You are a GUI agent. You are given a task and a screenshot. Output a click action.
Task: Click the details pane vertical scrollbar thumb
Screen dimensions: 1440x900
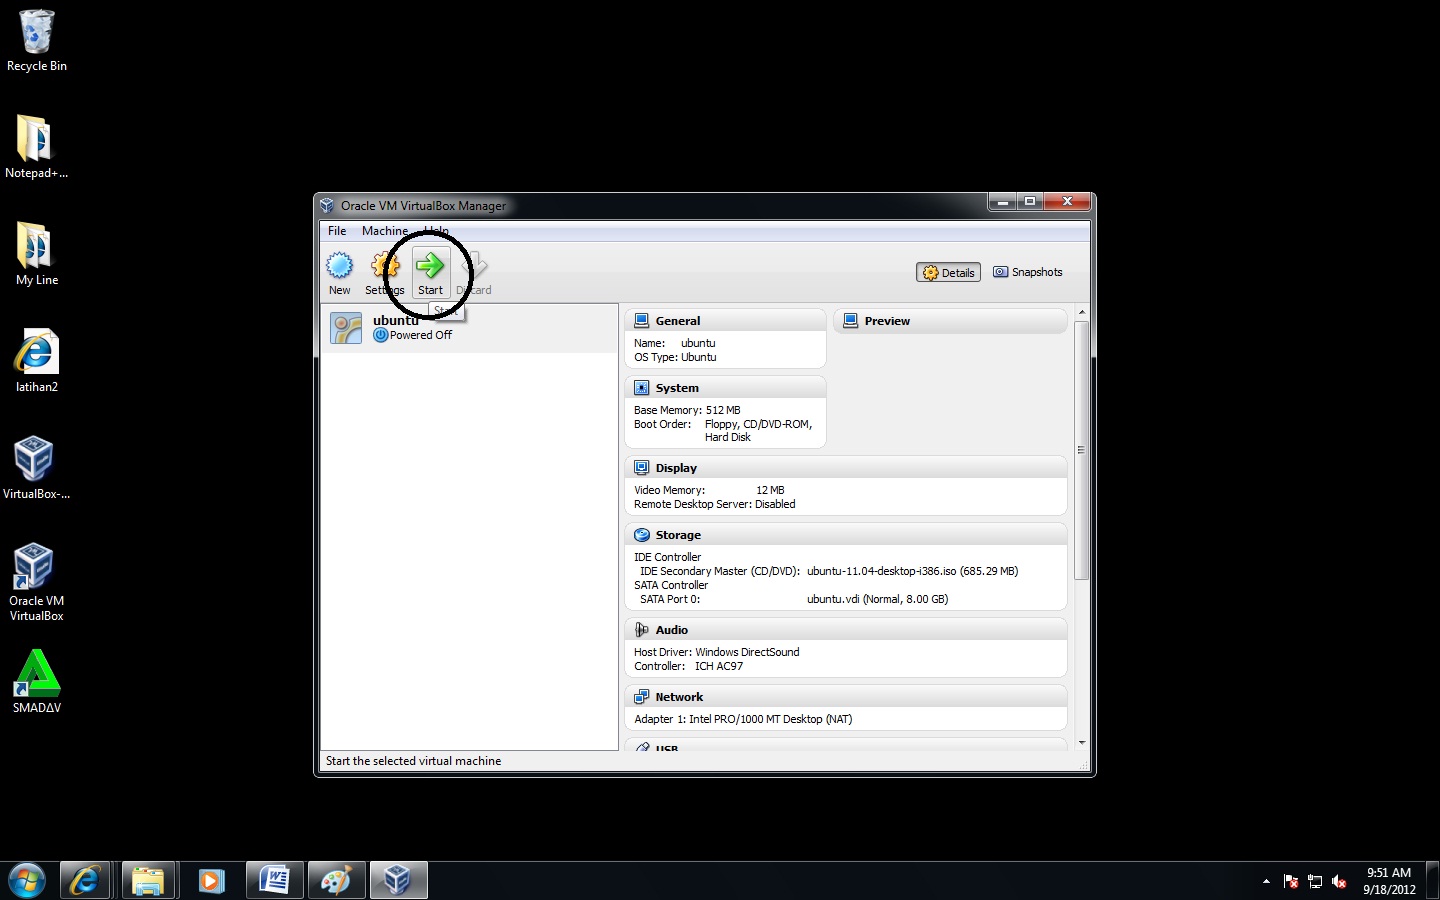(1082, 450)
